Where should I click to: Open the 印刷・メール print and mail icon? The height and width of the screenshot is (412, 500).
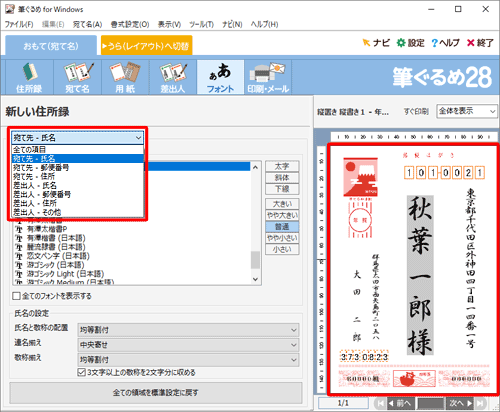pos(268,77)
